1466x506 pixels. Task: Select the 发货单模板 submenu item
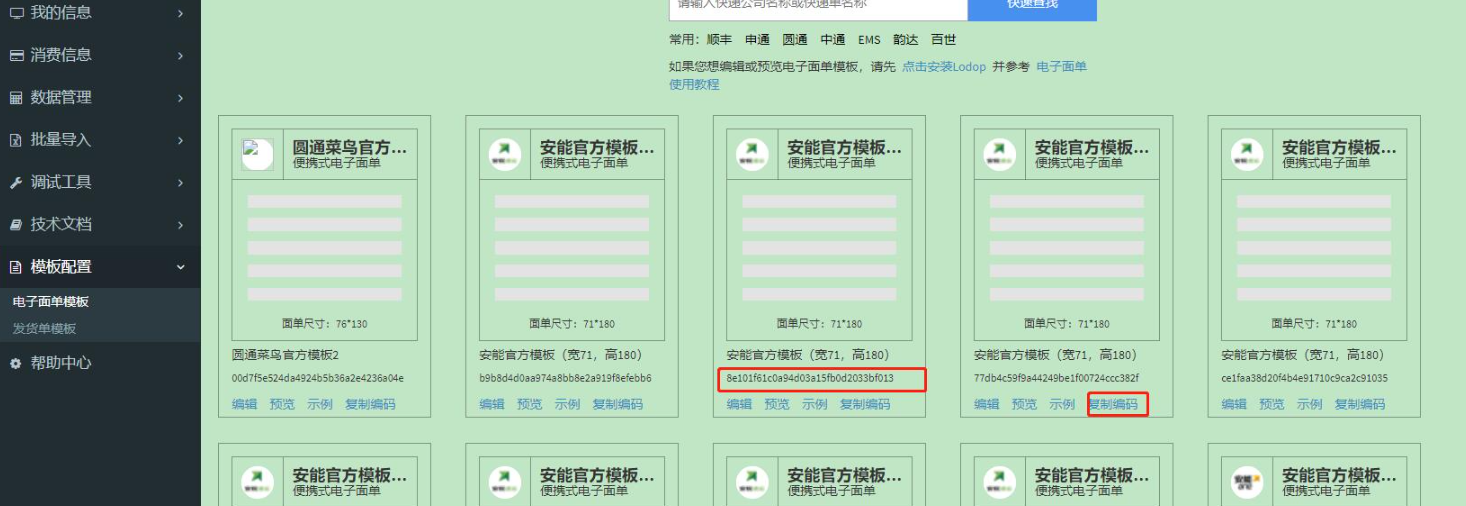point(44,328)
